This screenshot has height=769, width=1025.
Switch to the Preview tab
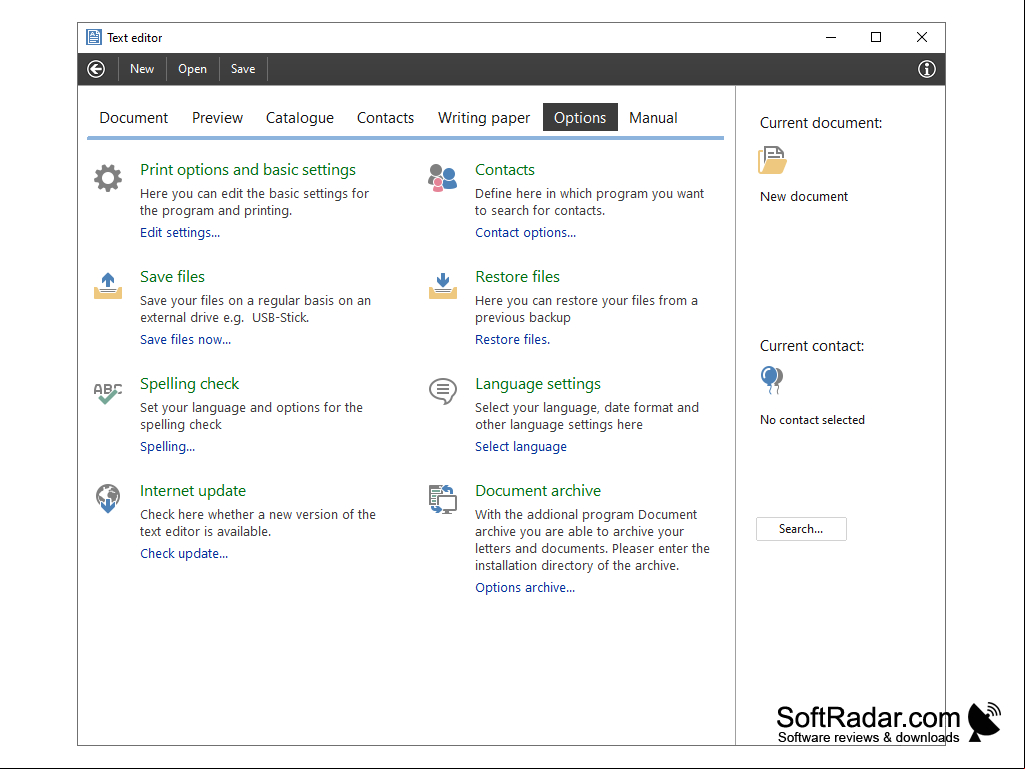click(x=217, y=118)
